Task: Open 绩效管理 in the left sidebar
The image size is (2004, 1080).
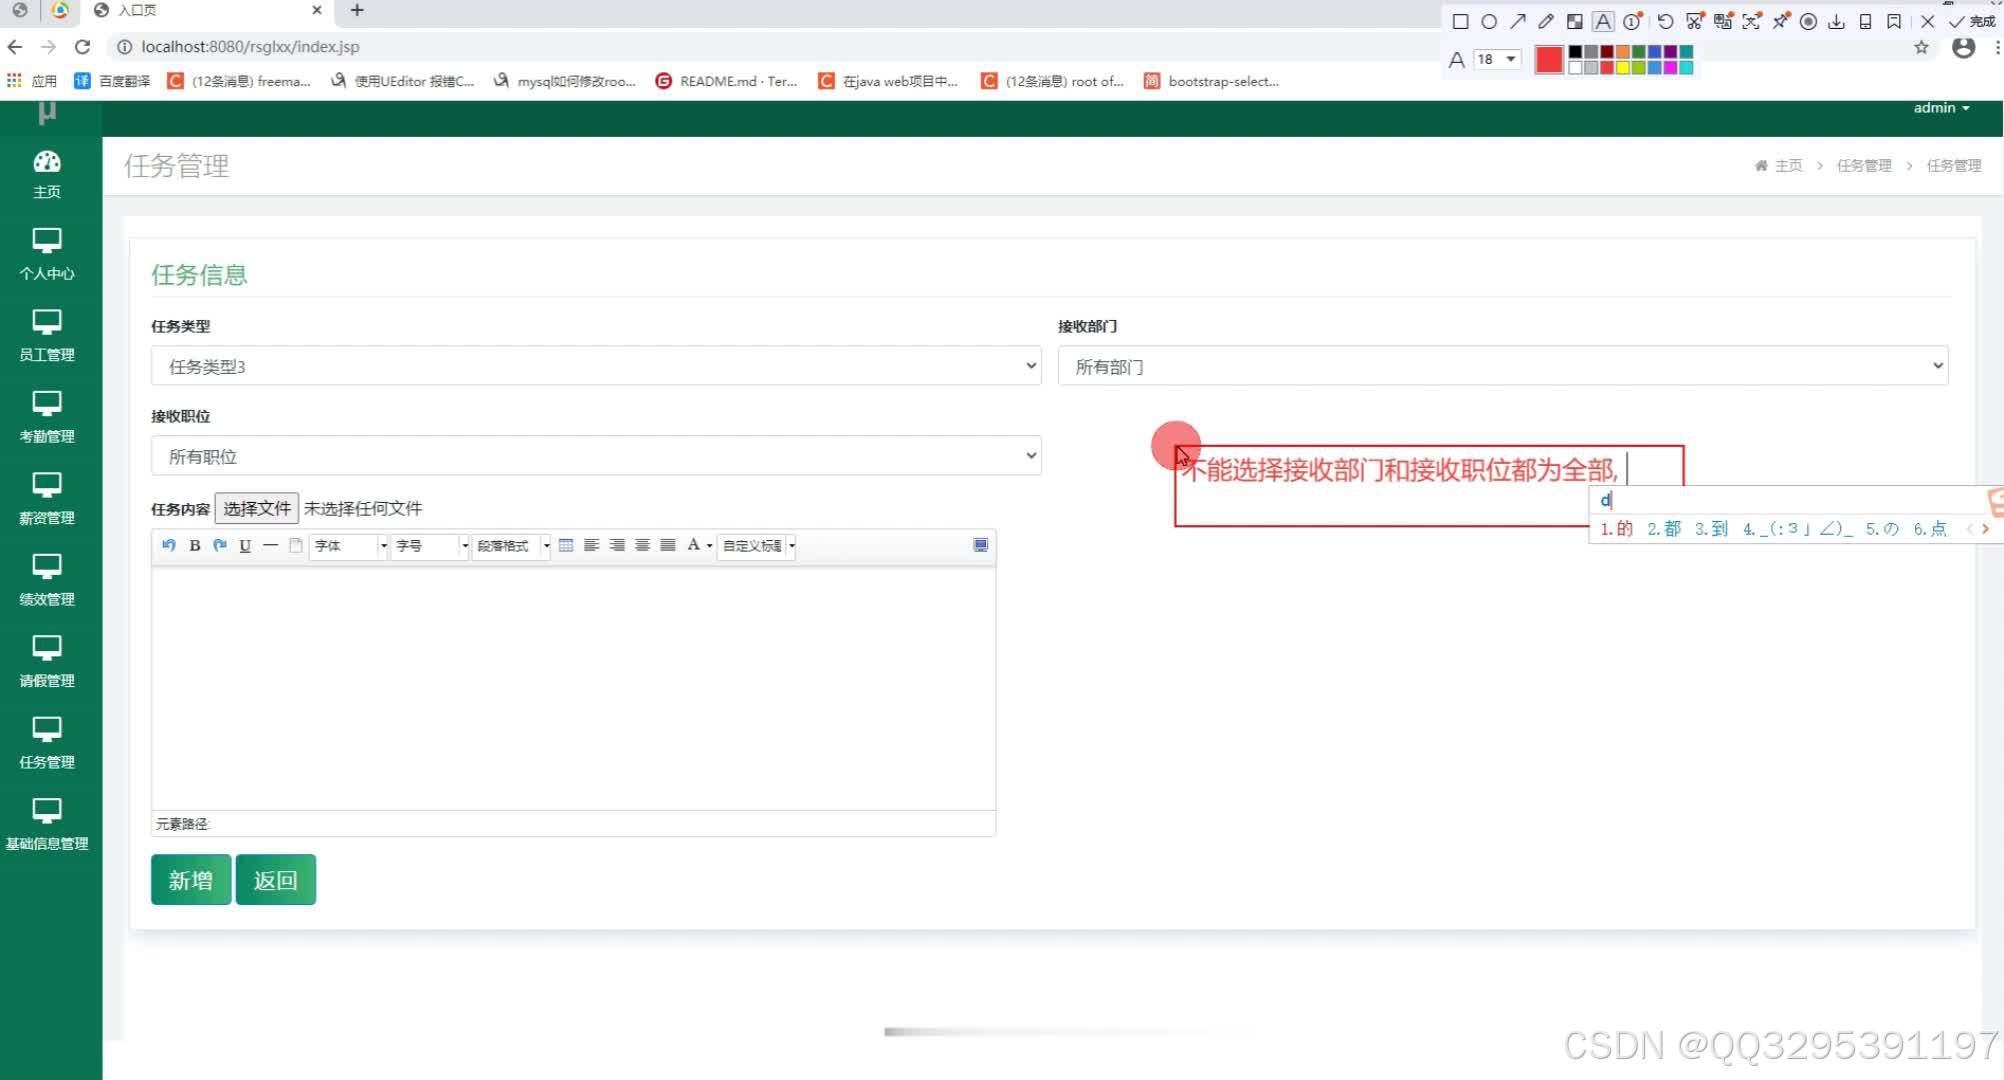Action: tap(47, 581)
